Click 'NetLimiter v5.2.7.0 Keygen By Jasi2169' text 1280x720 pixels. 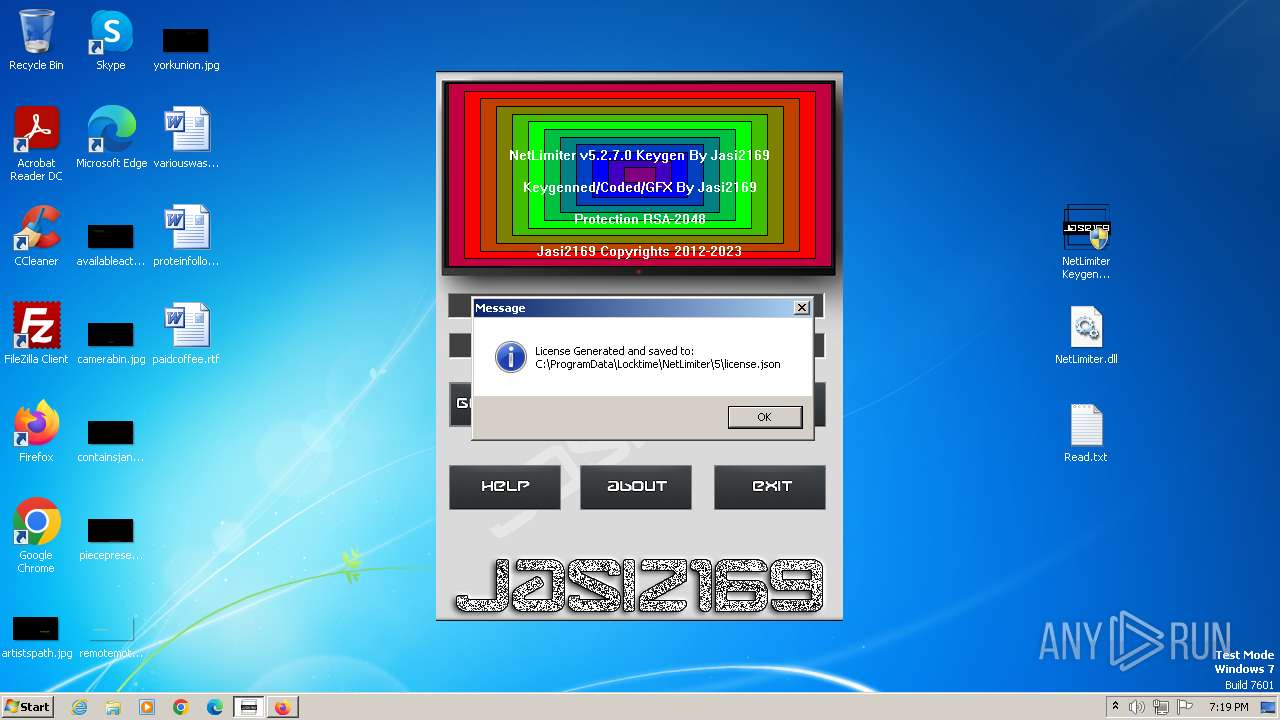639,155
